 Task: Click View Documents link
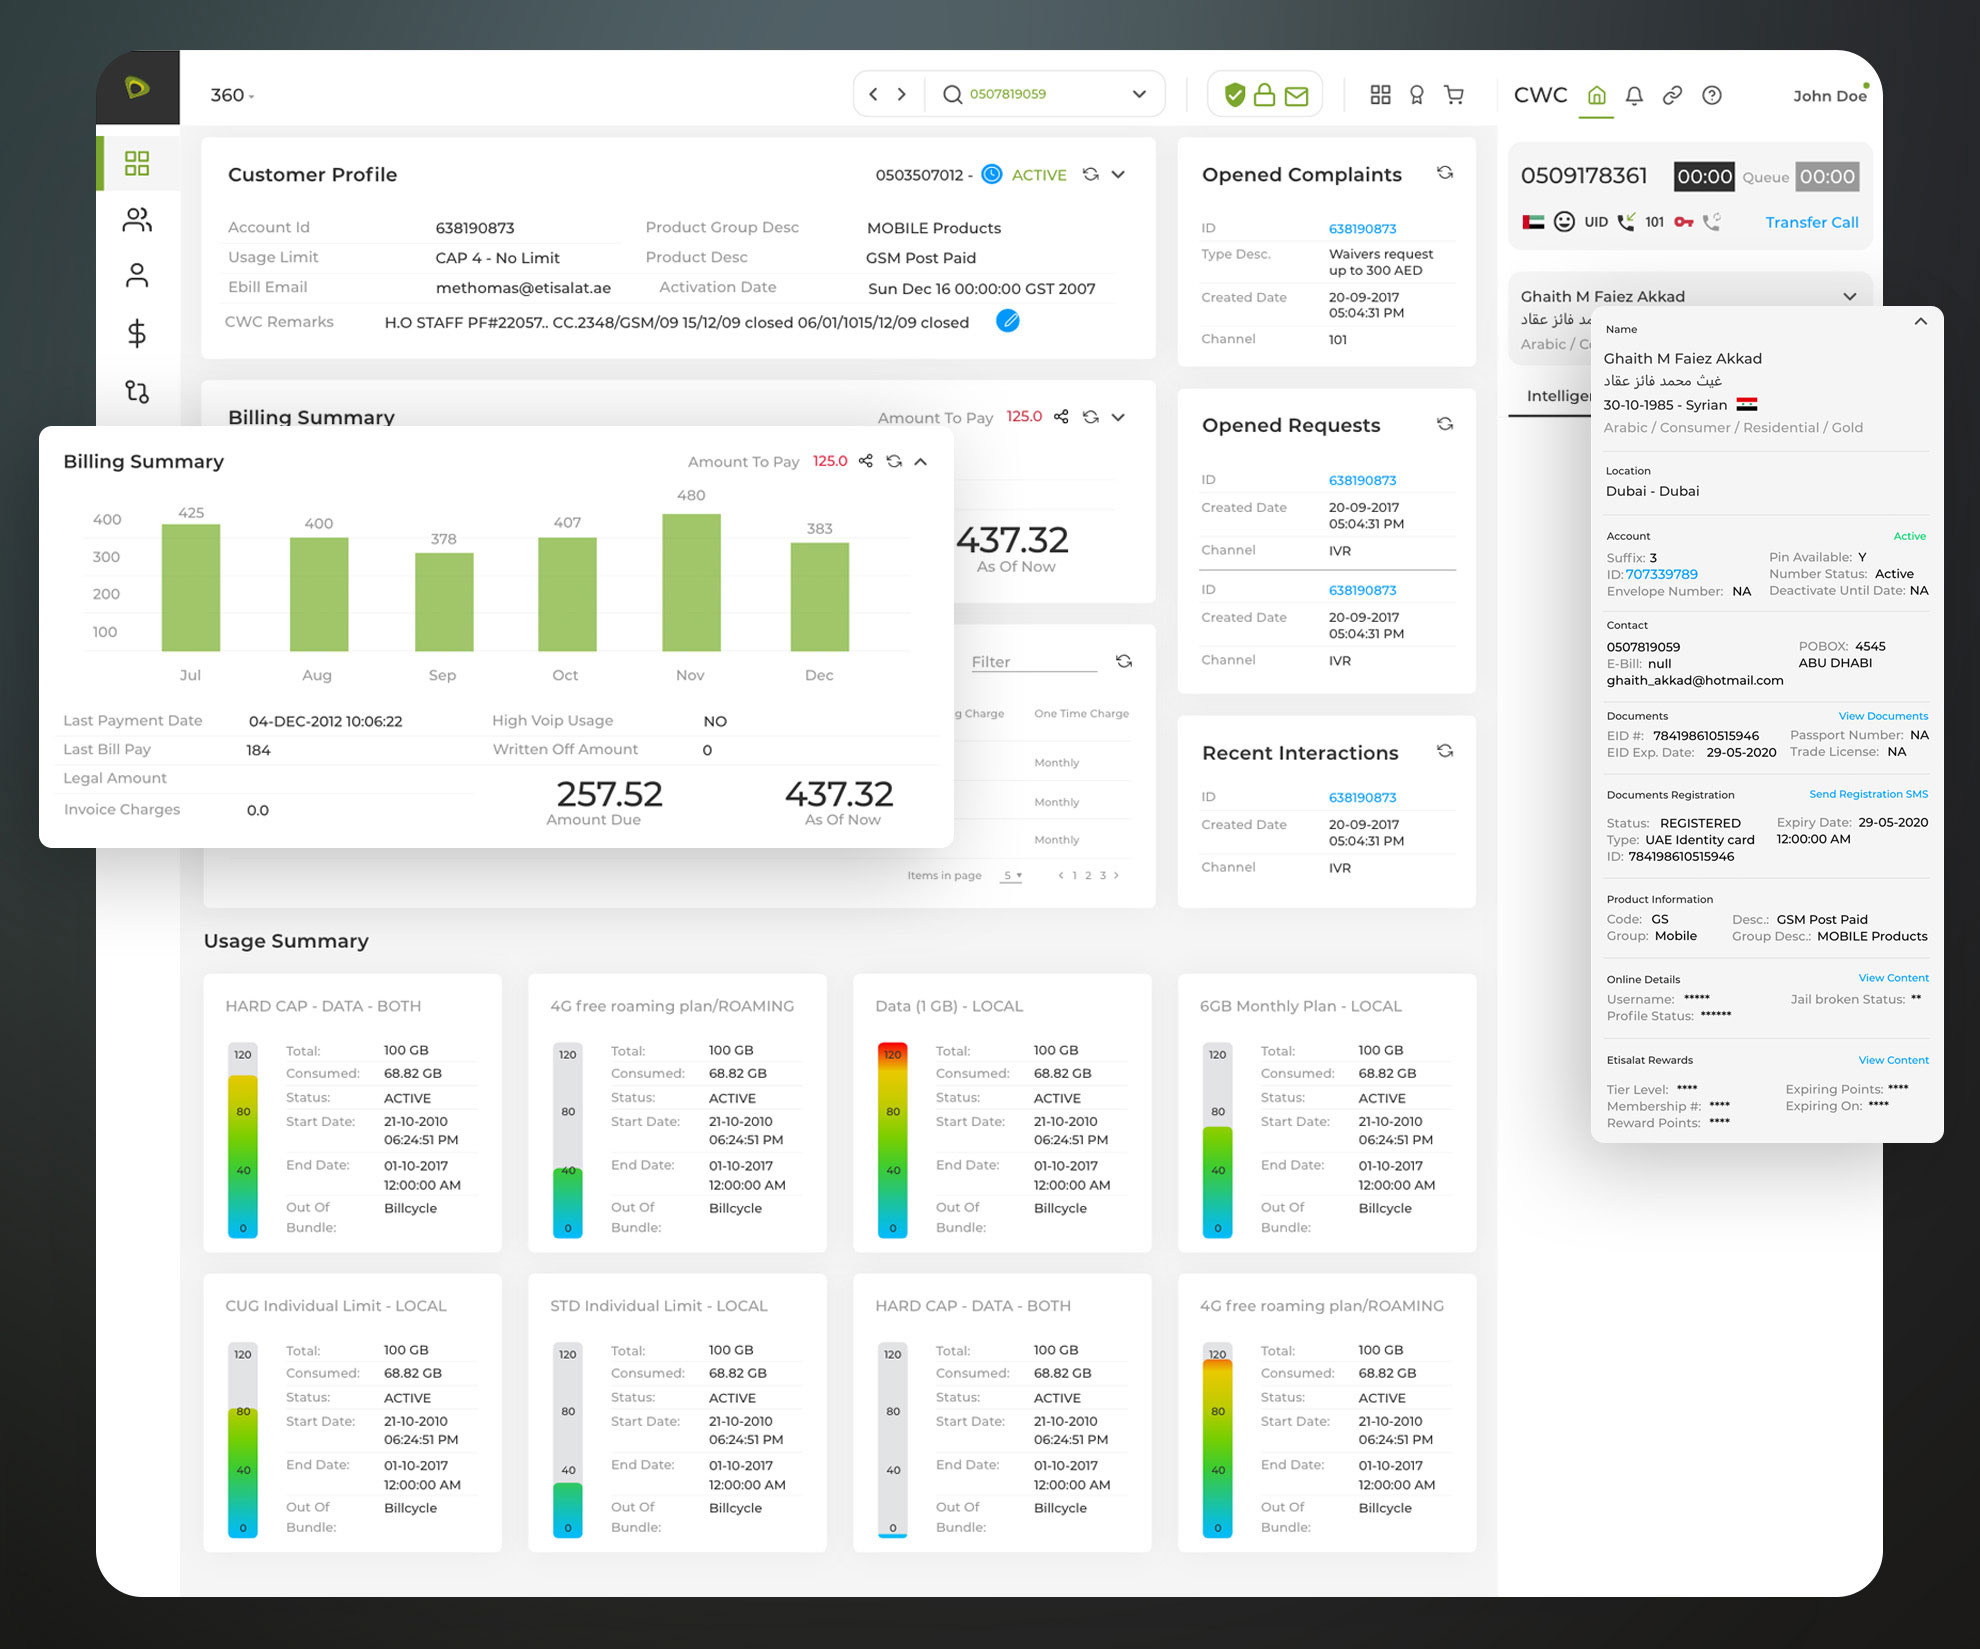pos(1883,716)
